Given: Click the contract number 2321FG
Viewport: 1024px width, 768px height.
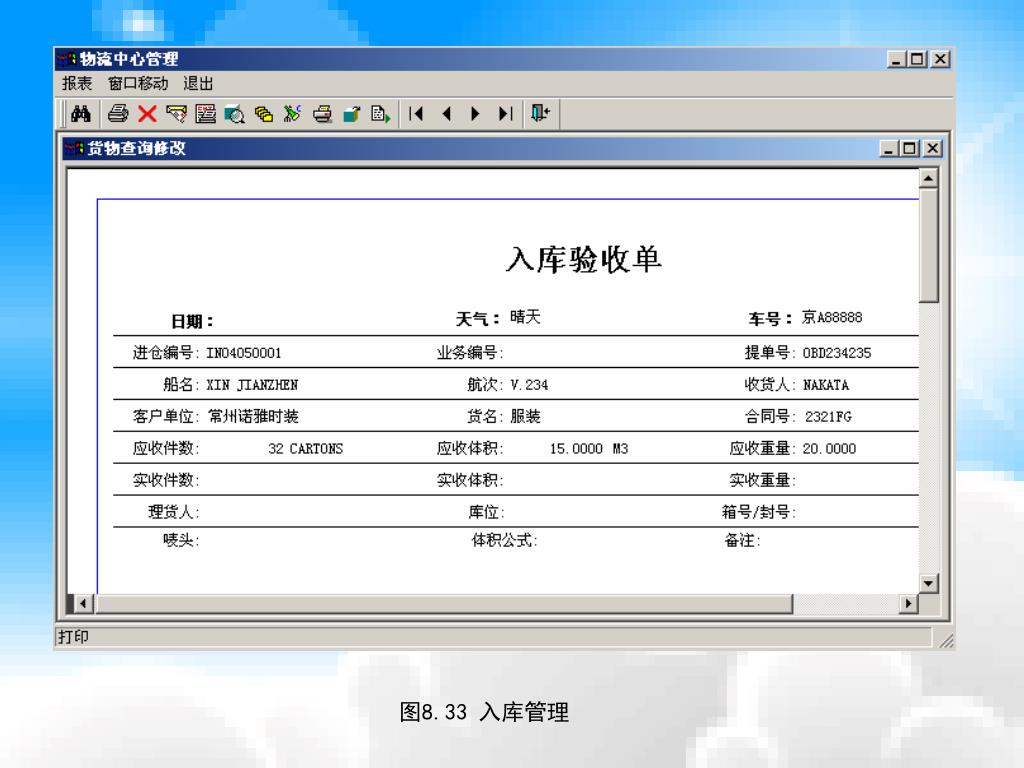Looking at the screenshot, I should [x=828, y=417].
